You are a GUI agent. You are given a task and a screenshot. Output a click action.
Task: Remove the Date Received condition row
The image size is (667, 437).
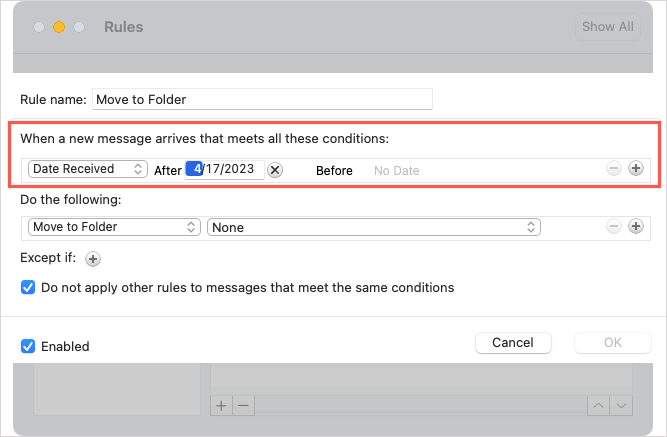614,169
